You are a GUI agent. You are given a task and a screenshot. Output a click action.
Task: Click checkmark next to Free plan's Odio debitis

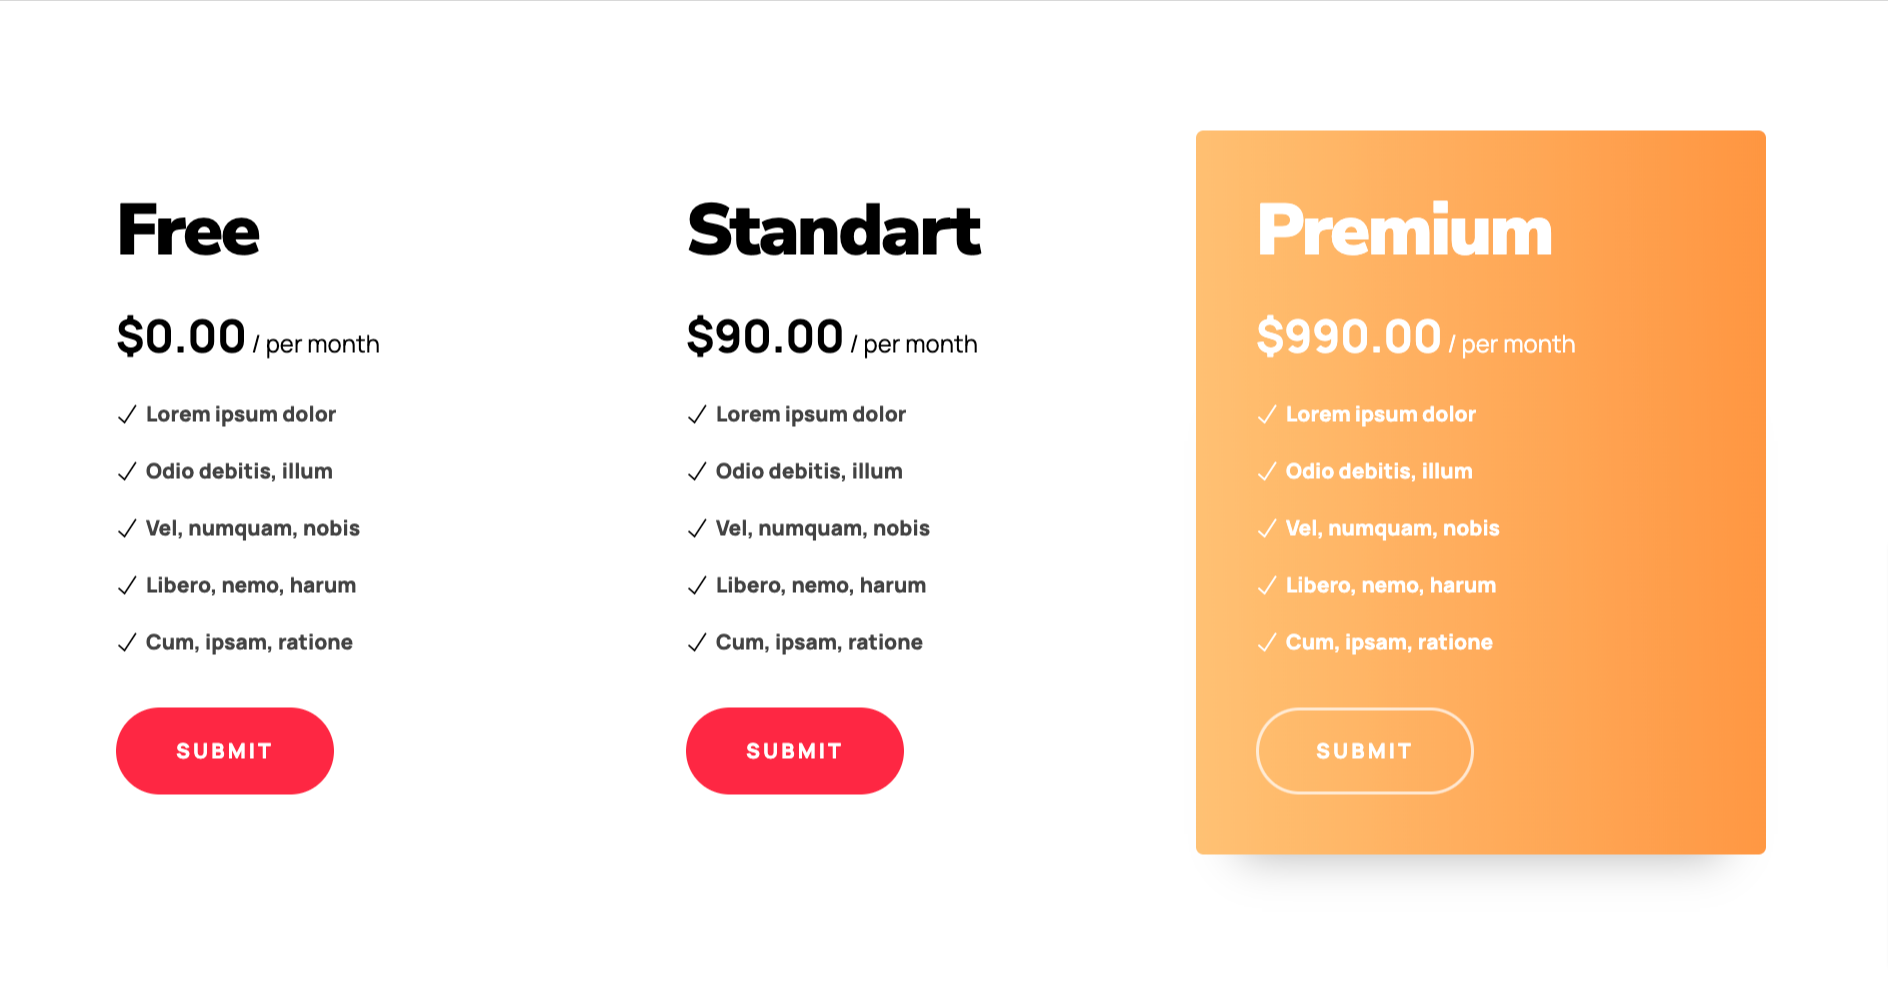pyautogui.click(x=127, y=472)
